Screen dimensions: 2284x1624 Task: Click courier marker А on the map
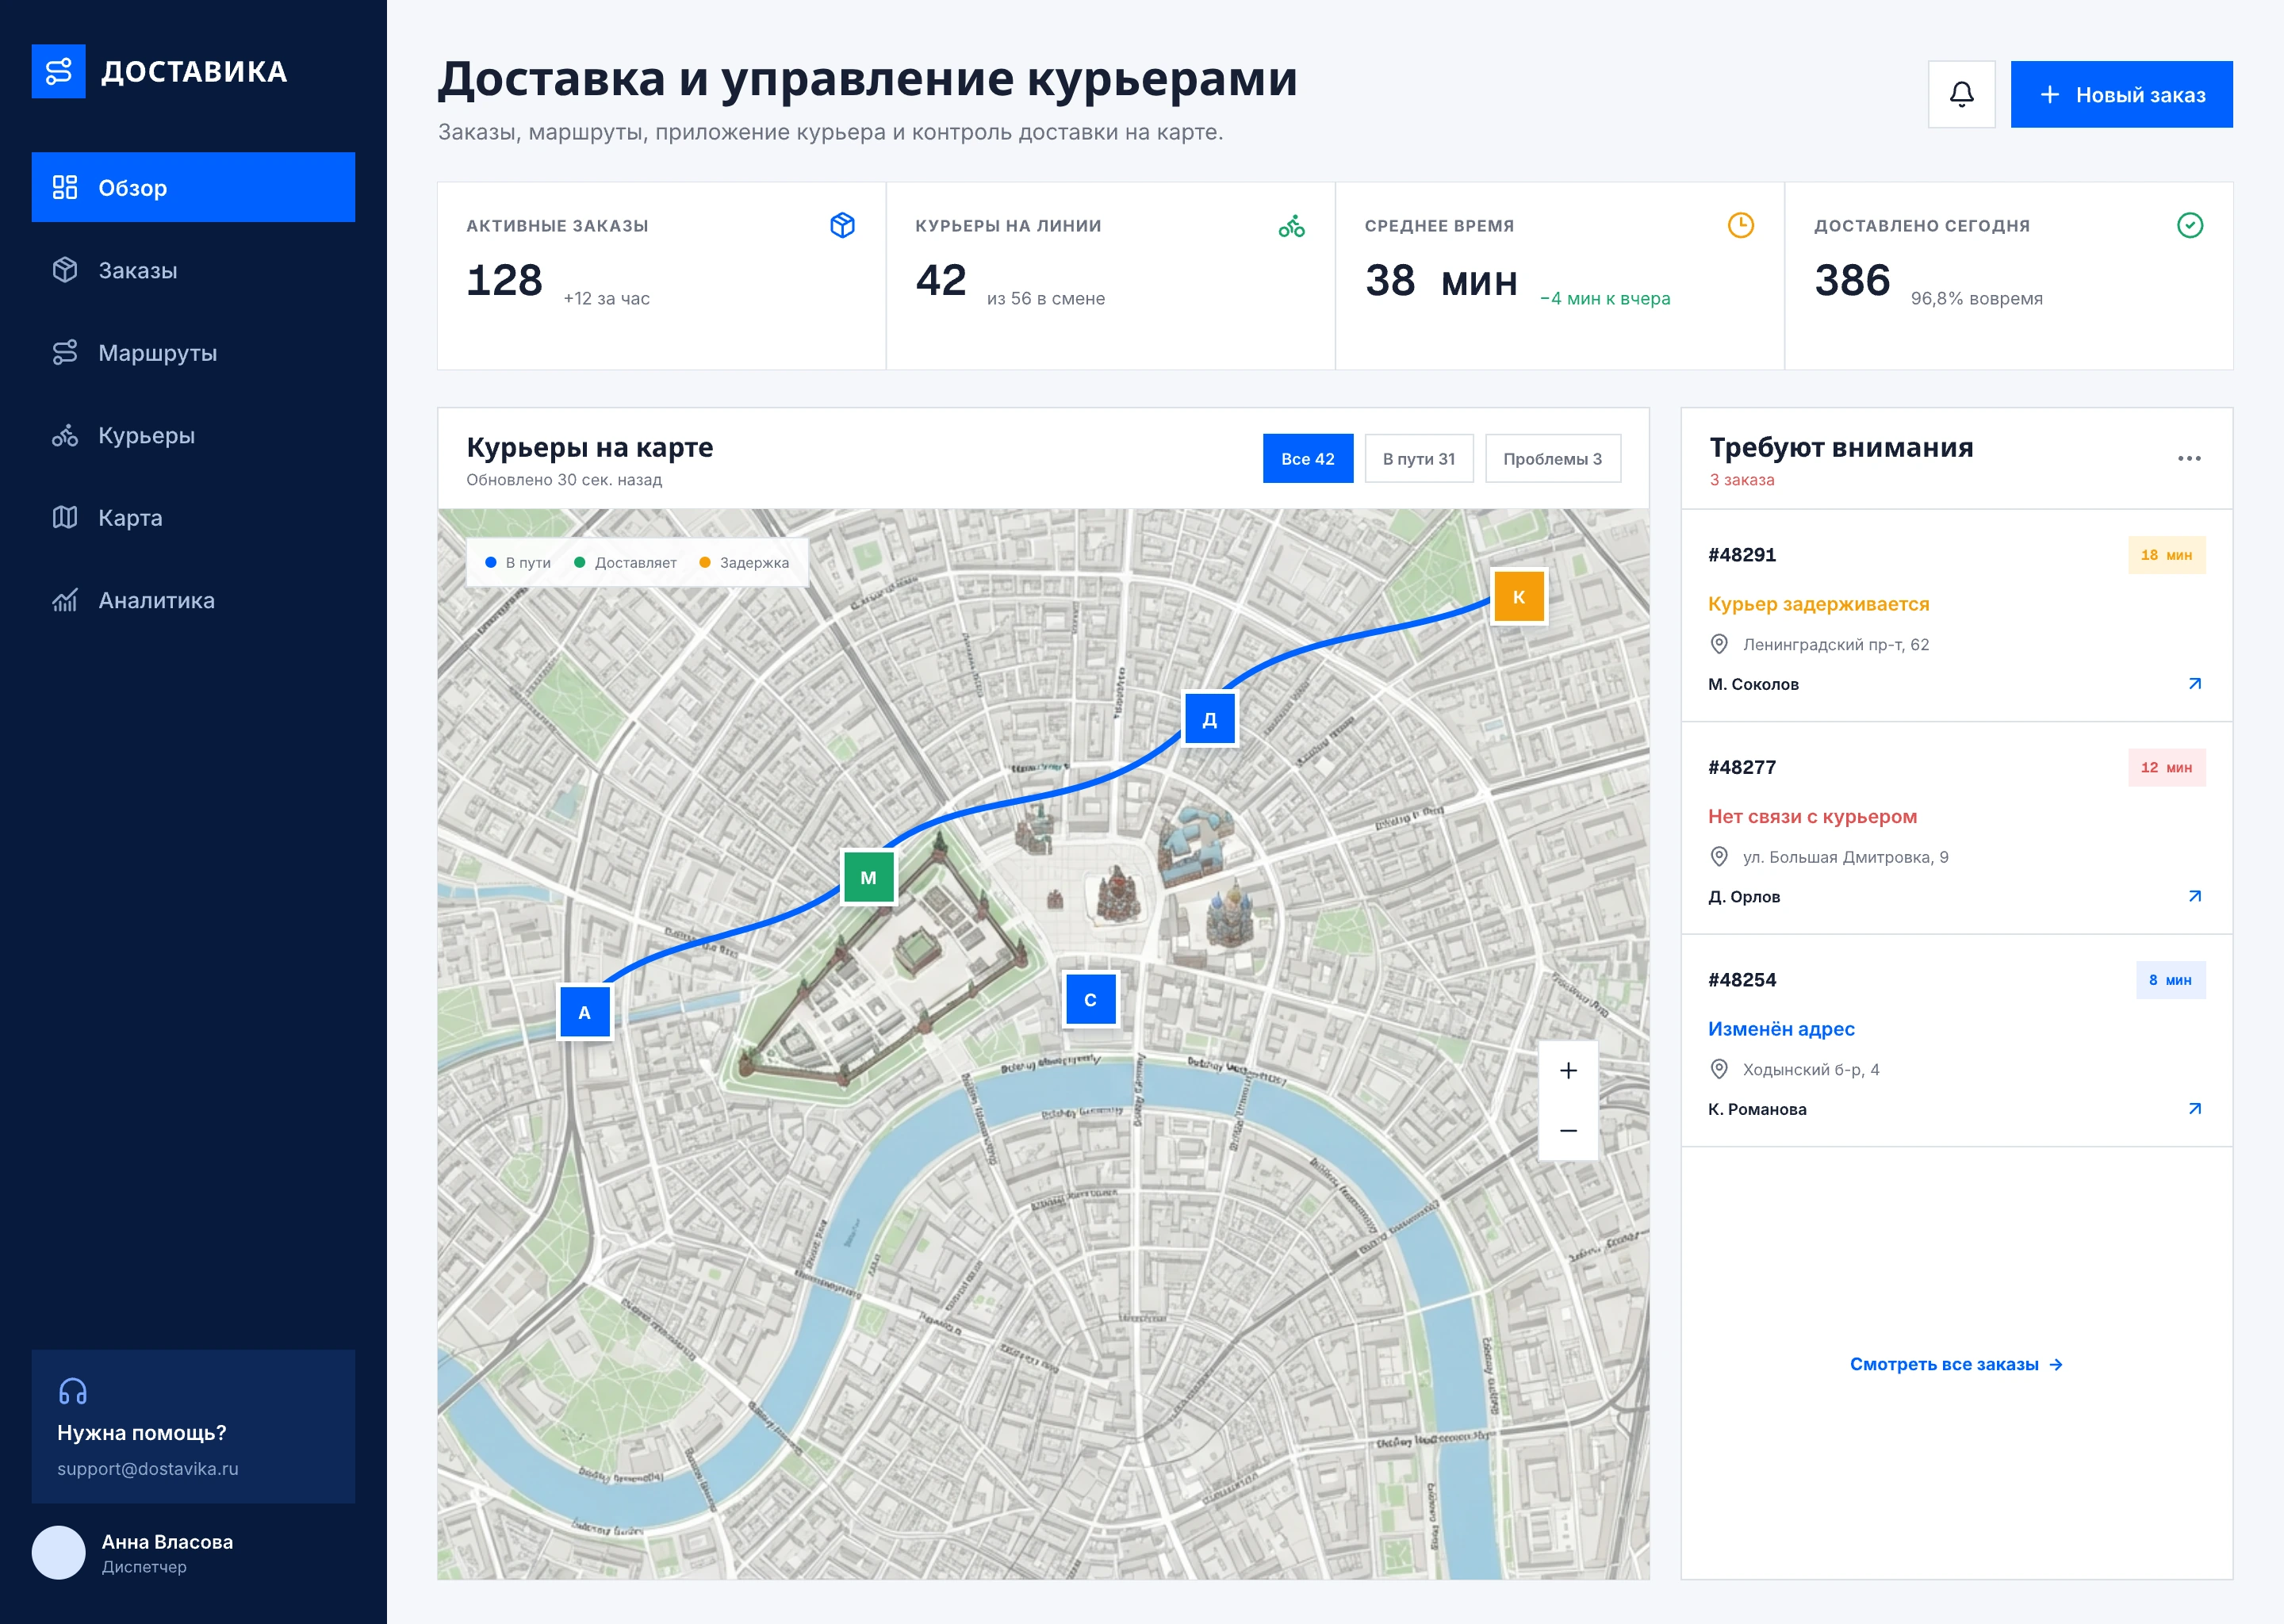(x=584, y=1012)
